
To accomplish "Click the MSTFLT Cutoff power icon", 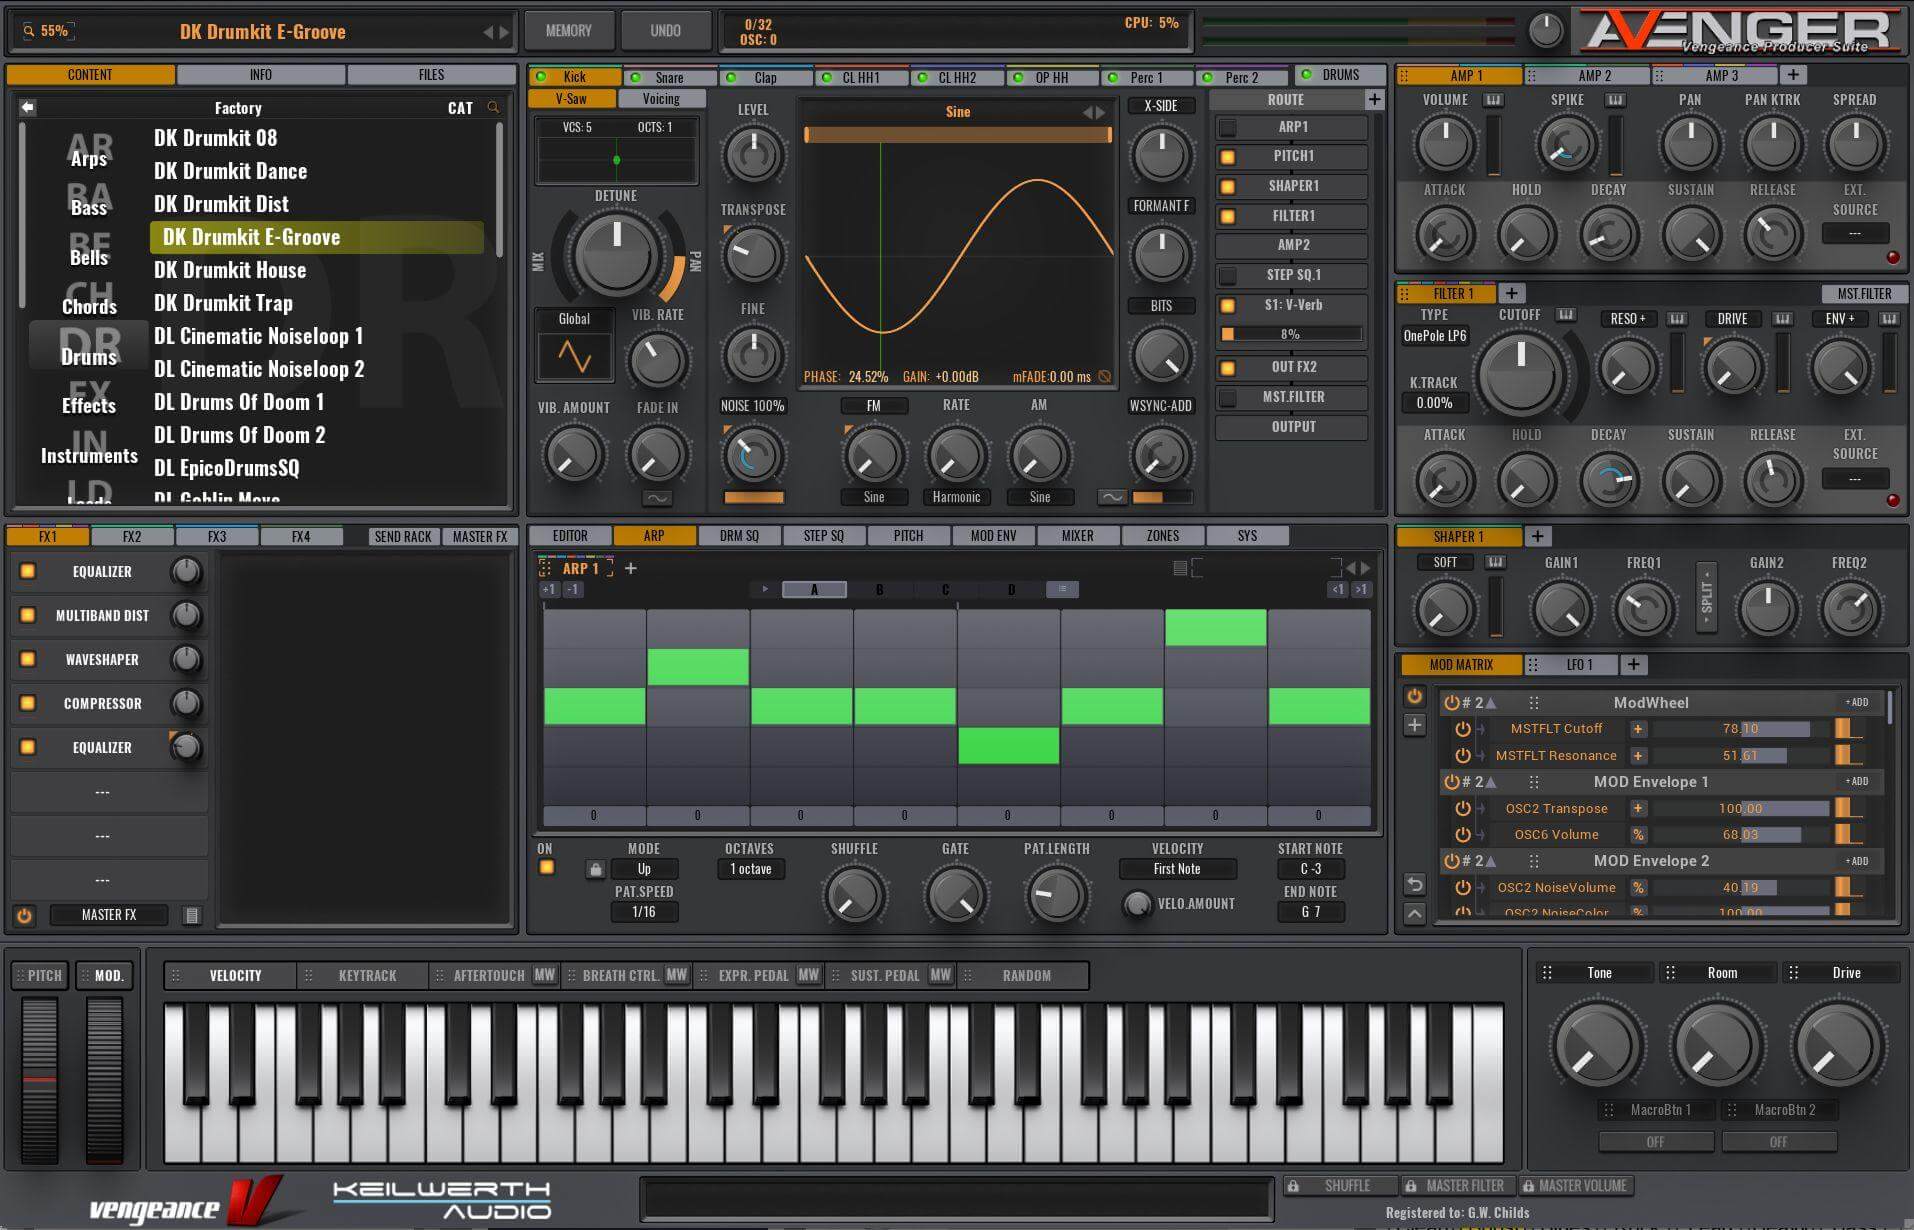I will point(1462,729).
